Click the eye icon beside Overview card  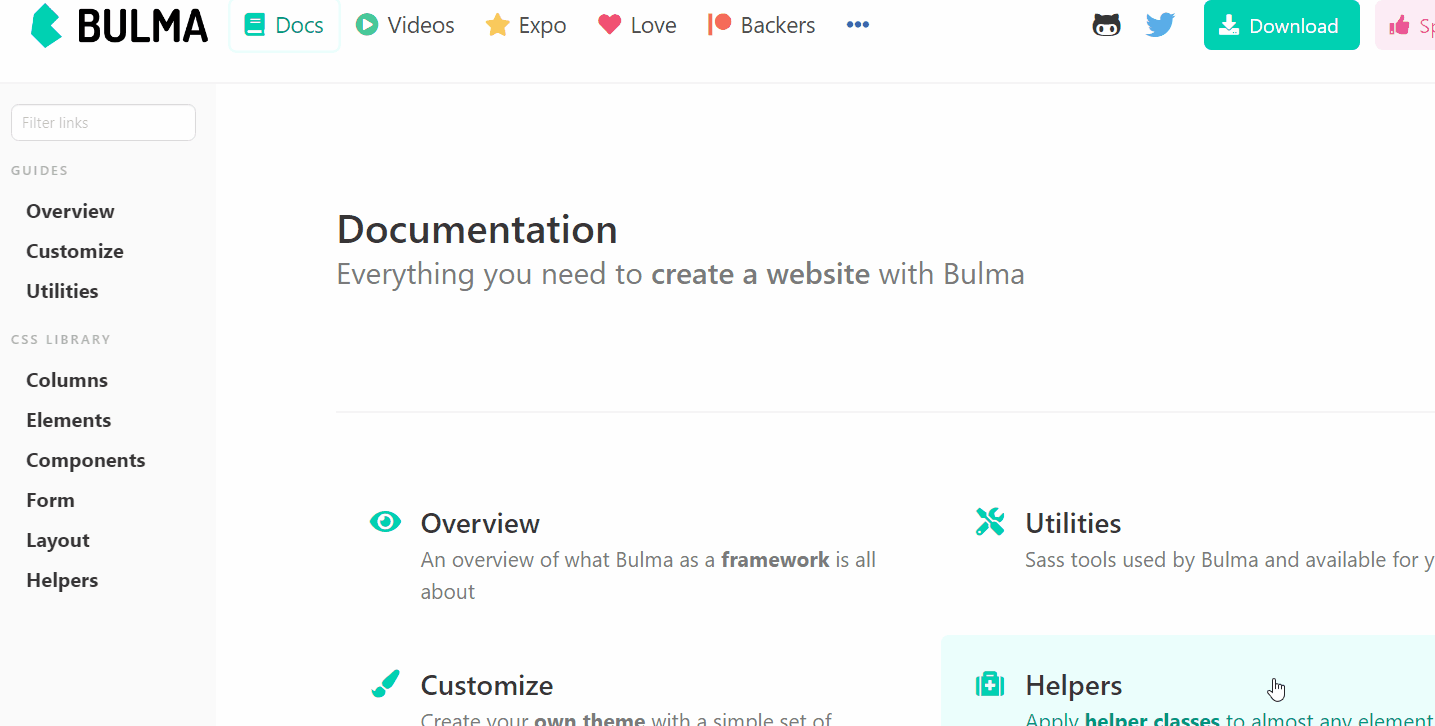pyautogui.click(x=385, y=521)
